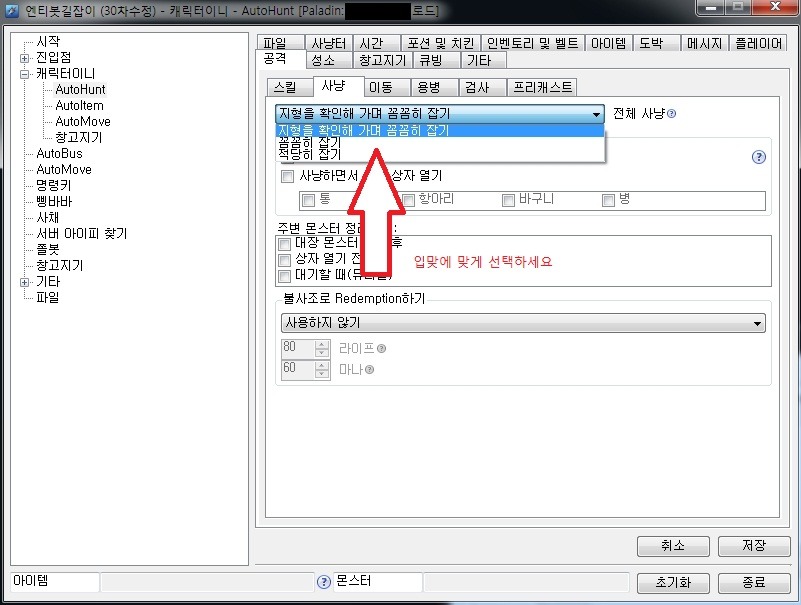This screenshot has width=801, height=605.
Task: Open hunting mode dropdown arrow
Action: pos(596,114)
